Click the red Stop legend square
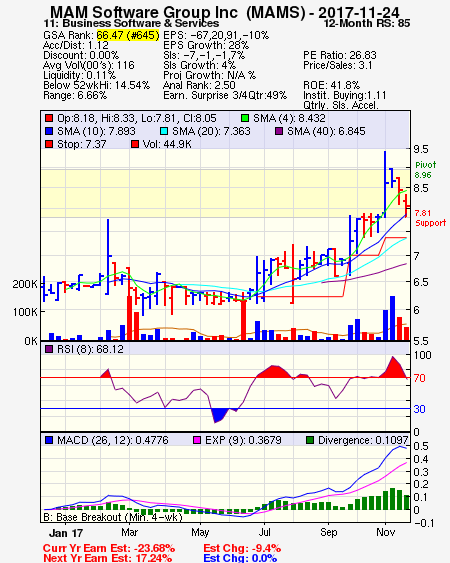 point(49,144)
